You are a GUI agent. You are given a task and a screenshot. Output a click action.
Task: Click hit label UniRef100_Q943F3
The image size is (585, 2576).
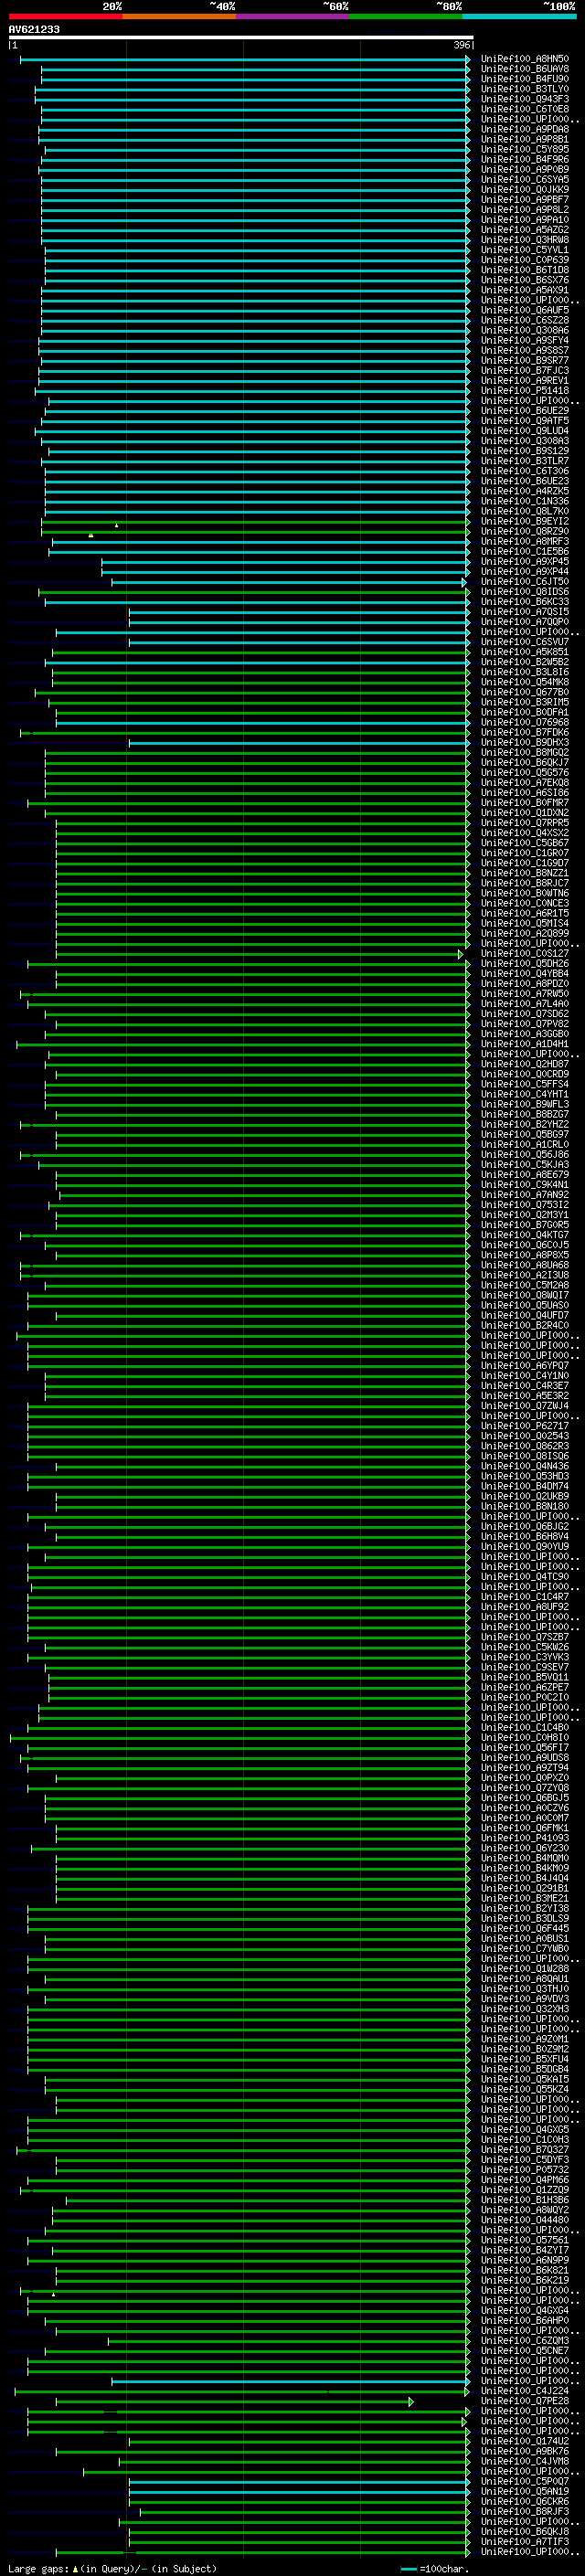(525, 99)
